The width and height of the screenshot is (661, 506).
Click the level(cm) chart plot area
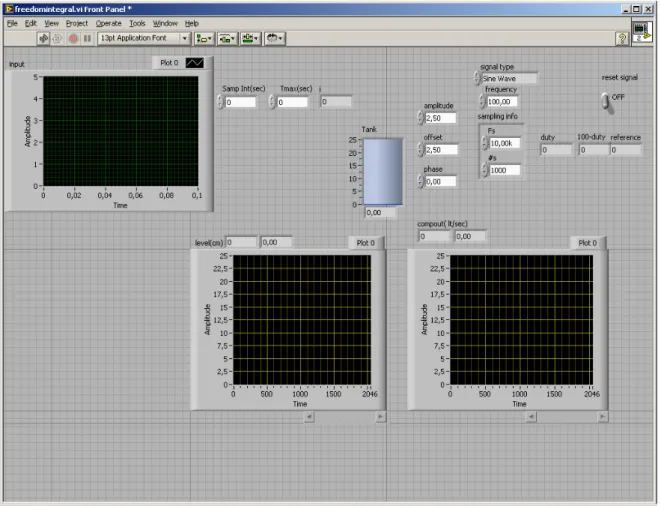(x=302, y=320)
